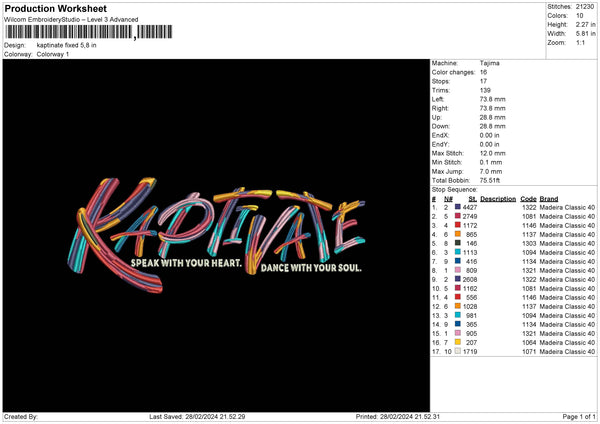The height and width of the screenshot is (424, 600).
Task: Click the Code column header
Action: pyautogui.click(x=528, y=199)
